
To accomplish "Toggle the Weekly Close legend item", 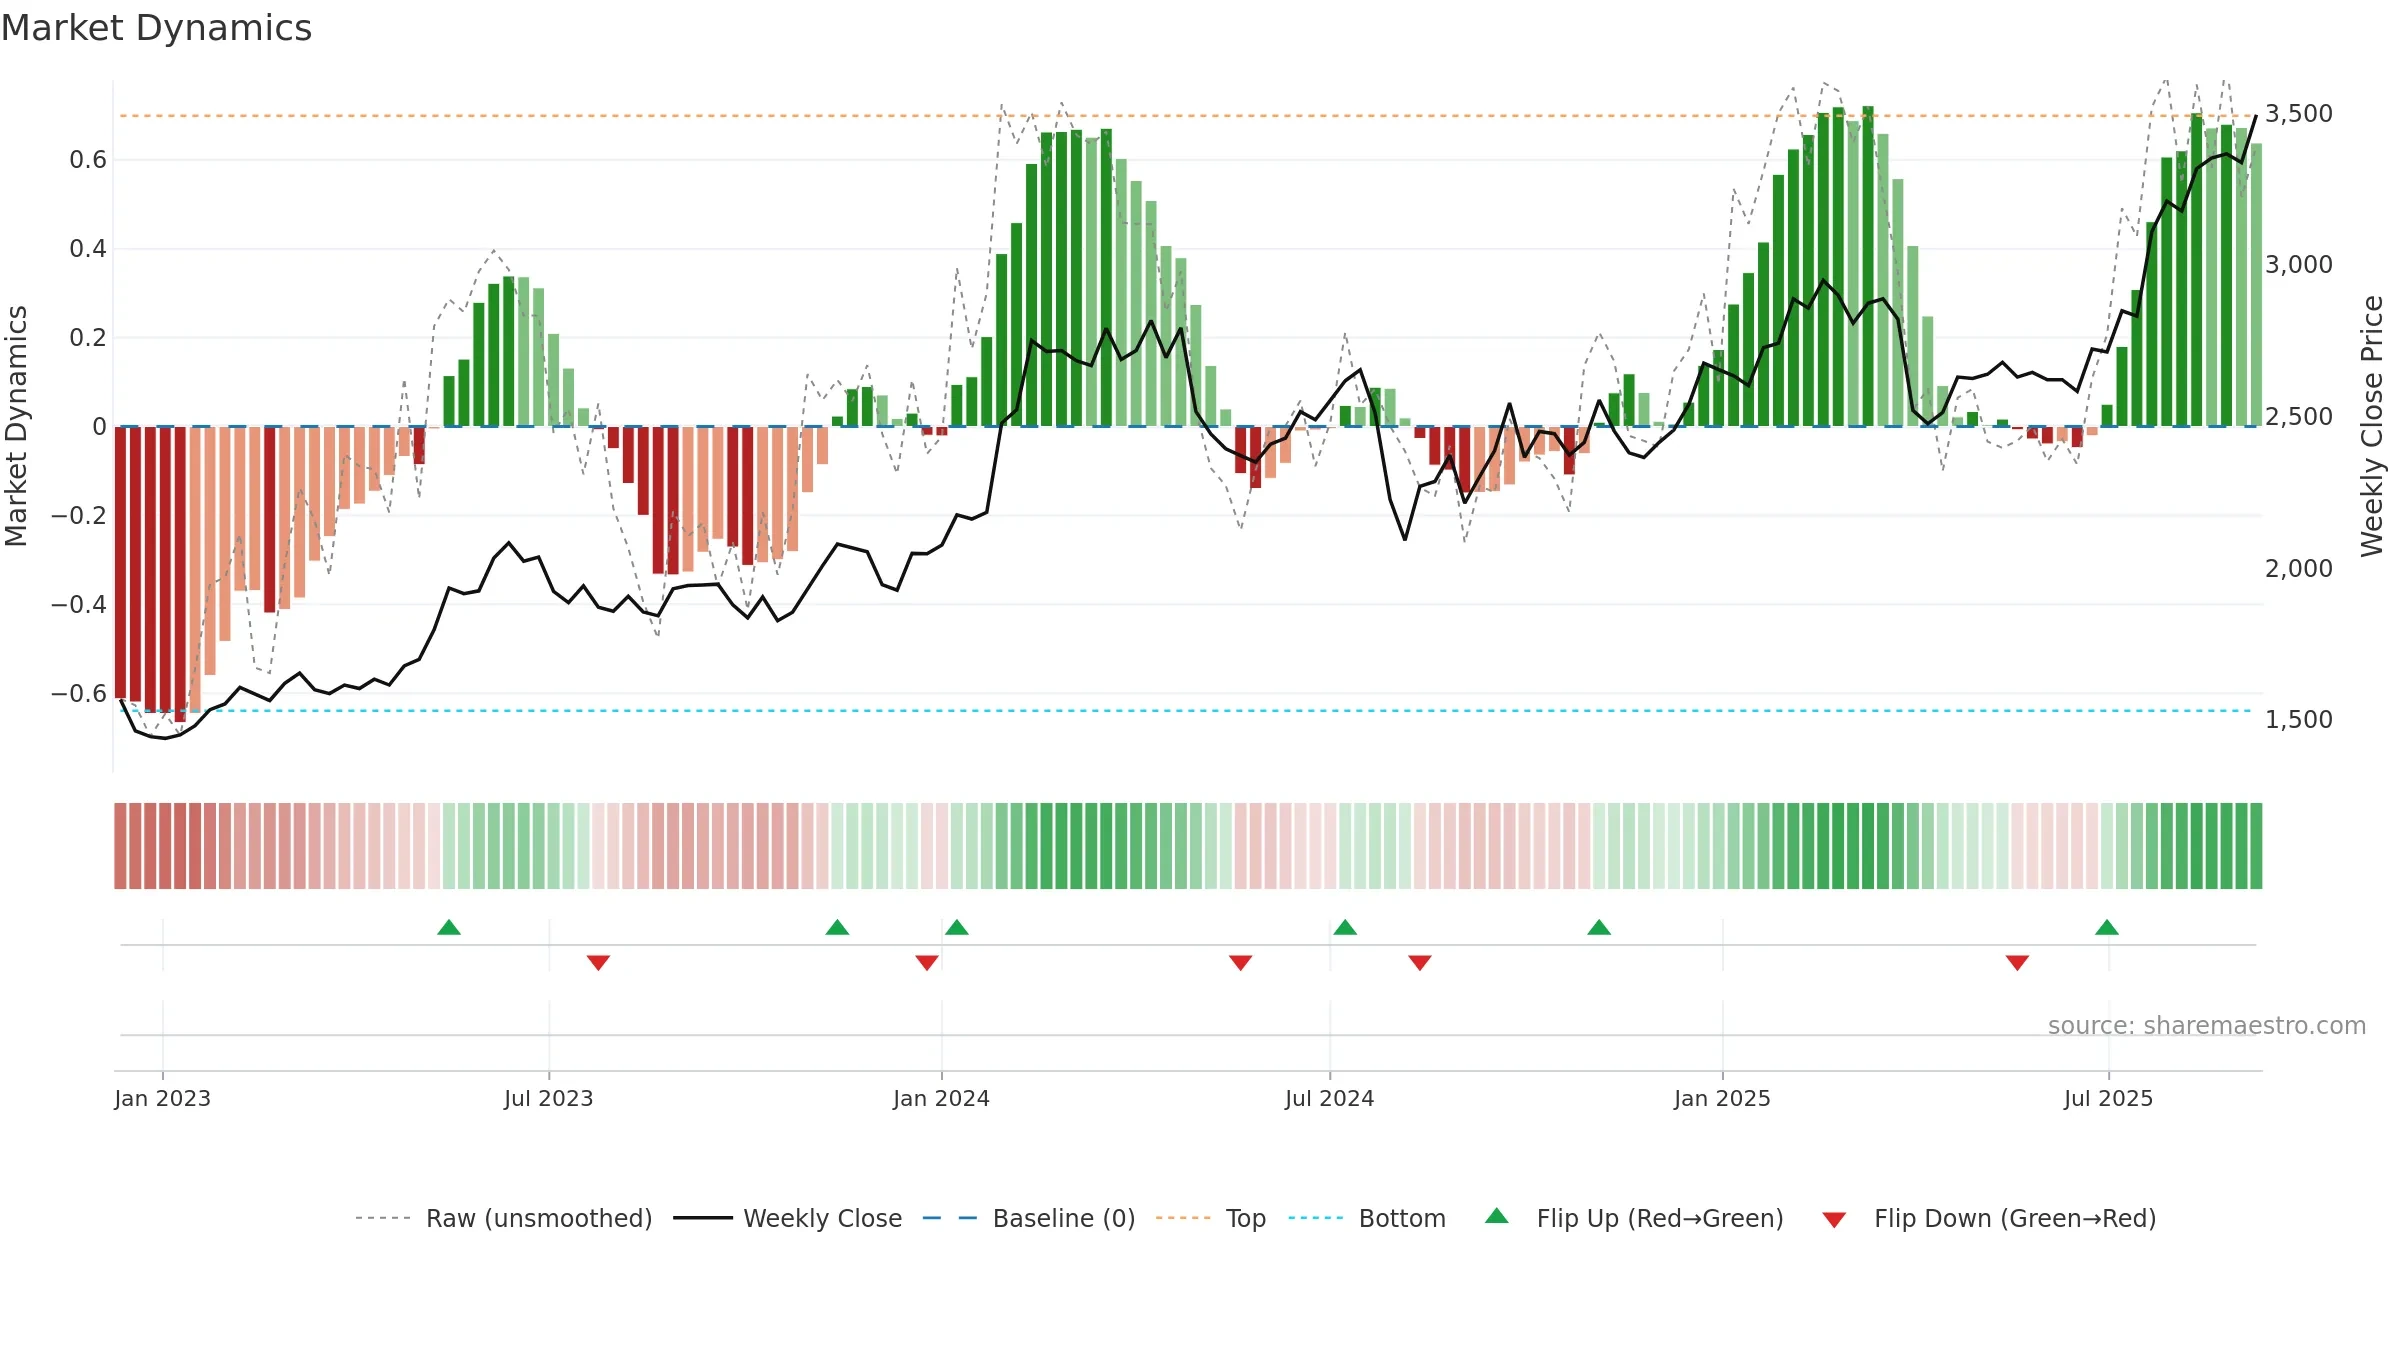I will click(788, 1218).
